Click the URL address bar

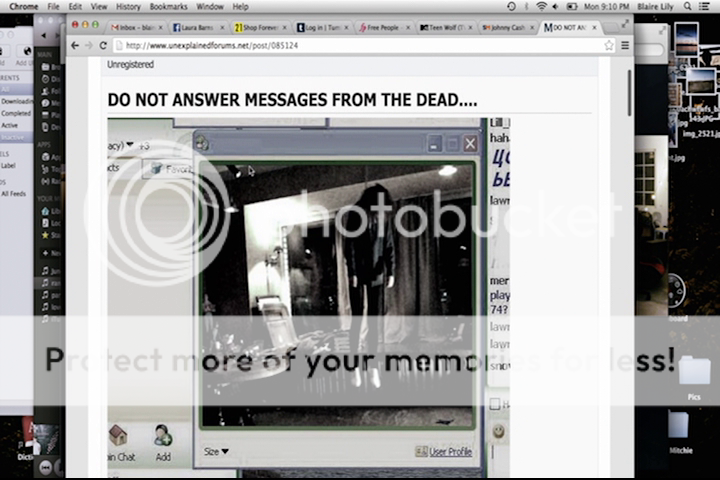[350, 45]
